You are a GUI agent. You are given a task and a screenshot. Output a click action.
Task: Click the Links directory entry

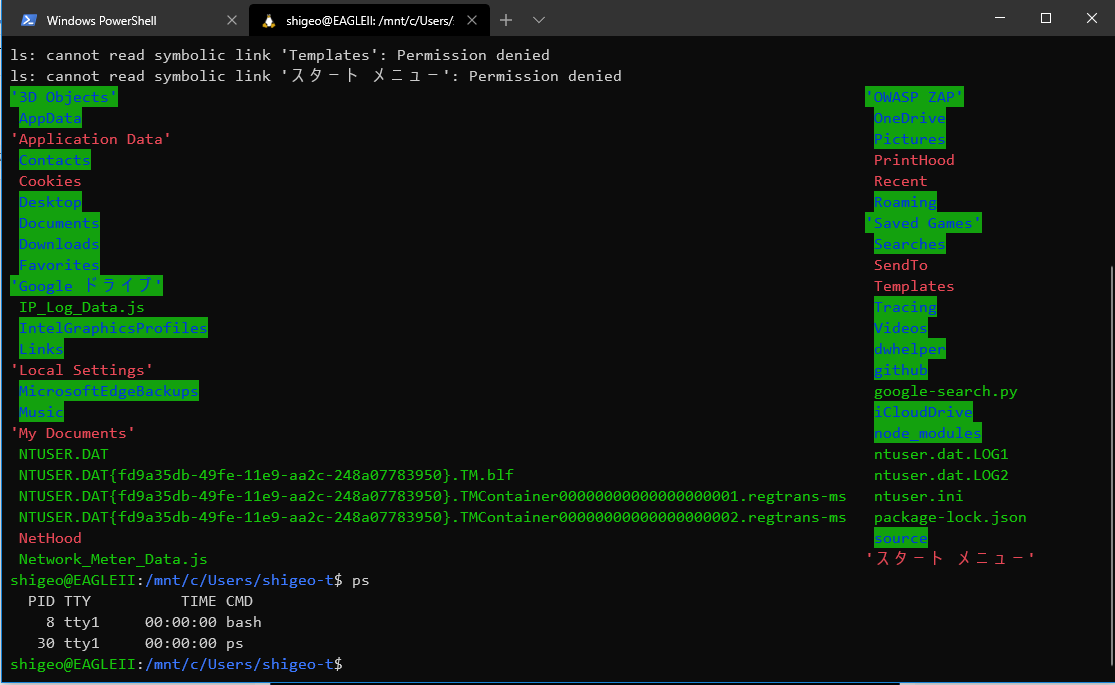click(41, 349)
